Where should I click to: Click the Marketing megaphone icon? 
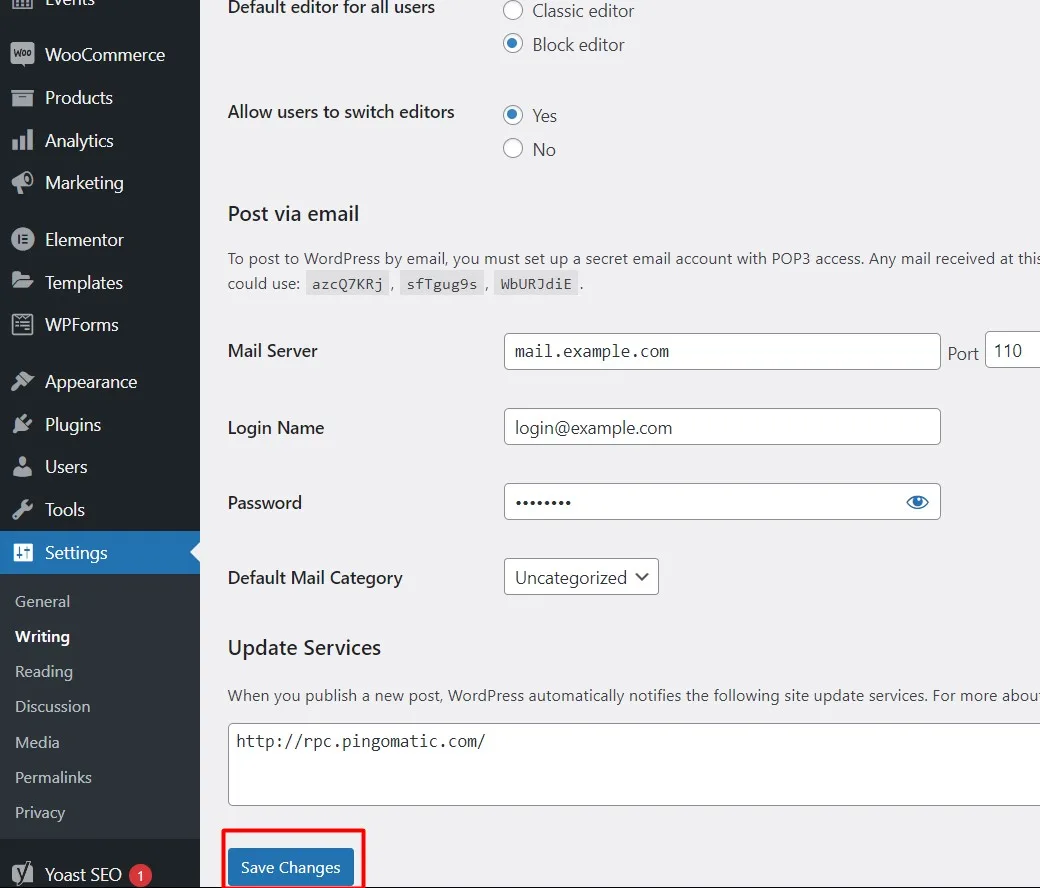pos(23,183)
